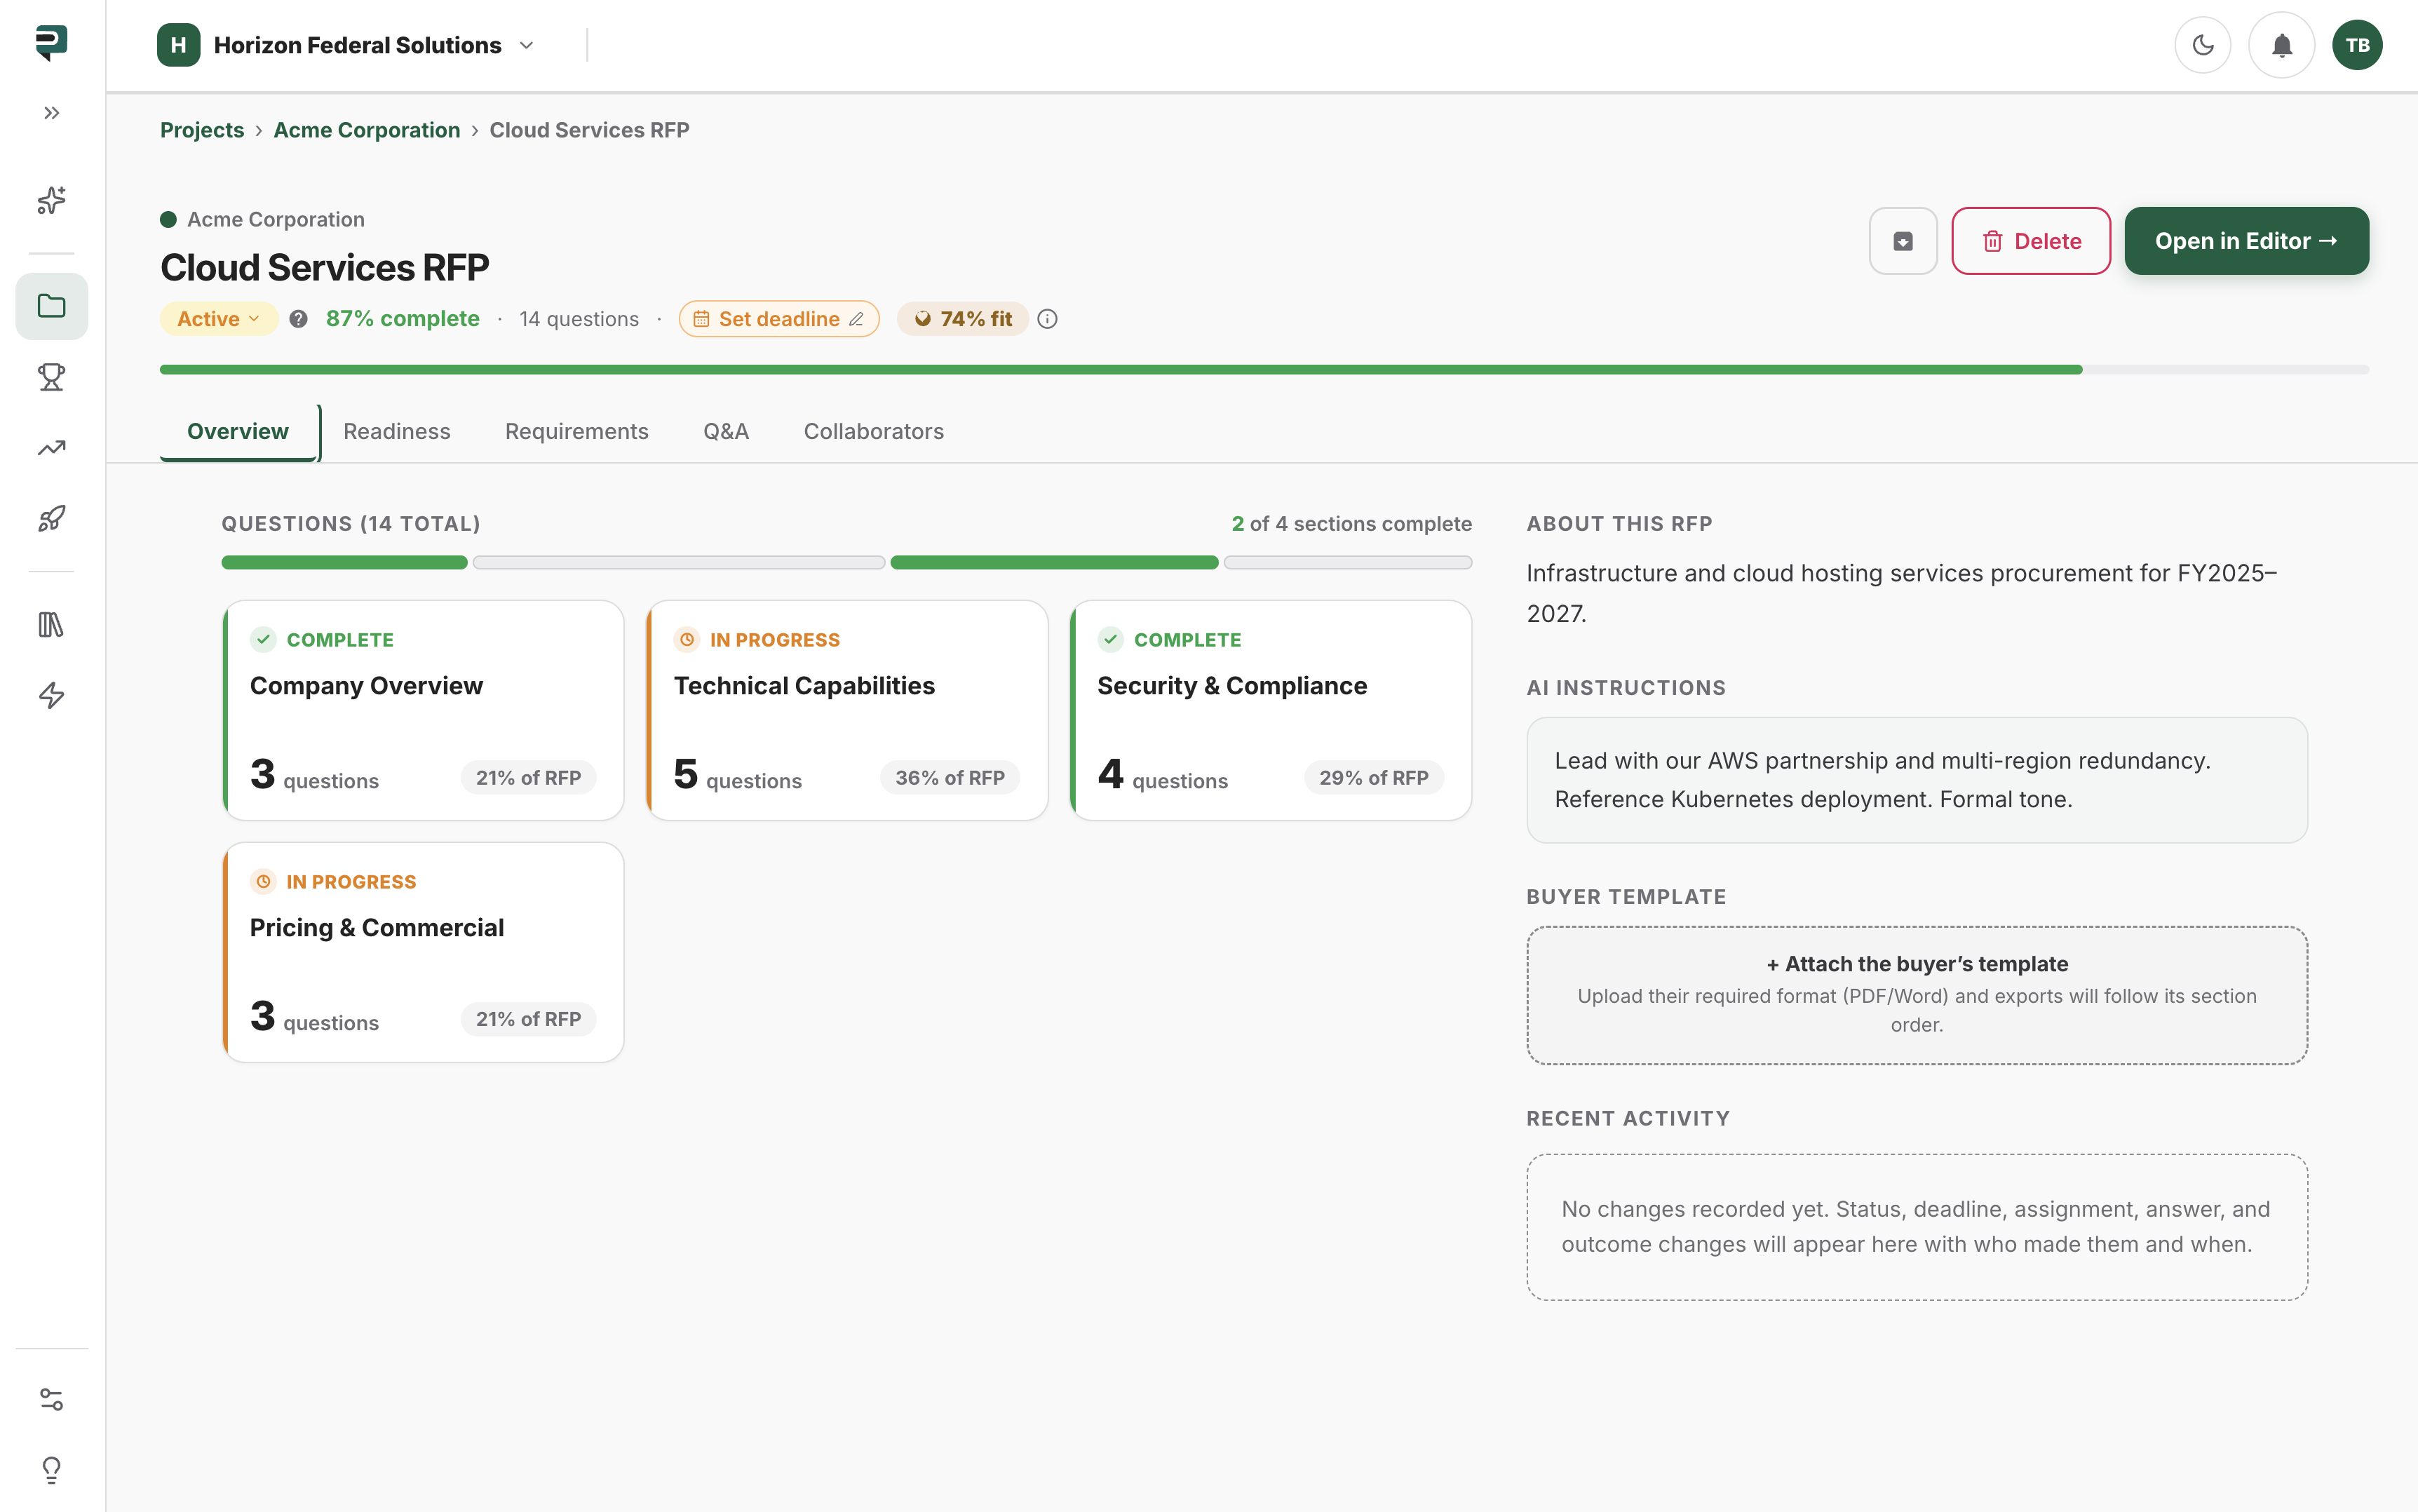Switch to the Requirements tab
The image size is (2418, 1512).
tap(577, 431)
